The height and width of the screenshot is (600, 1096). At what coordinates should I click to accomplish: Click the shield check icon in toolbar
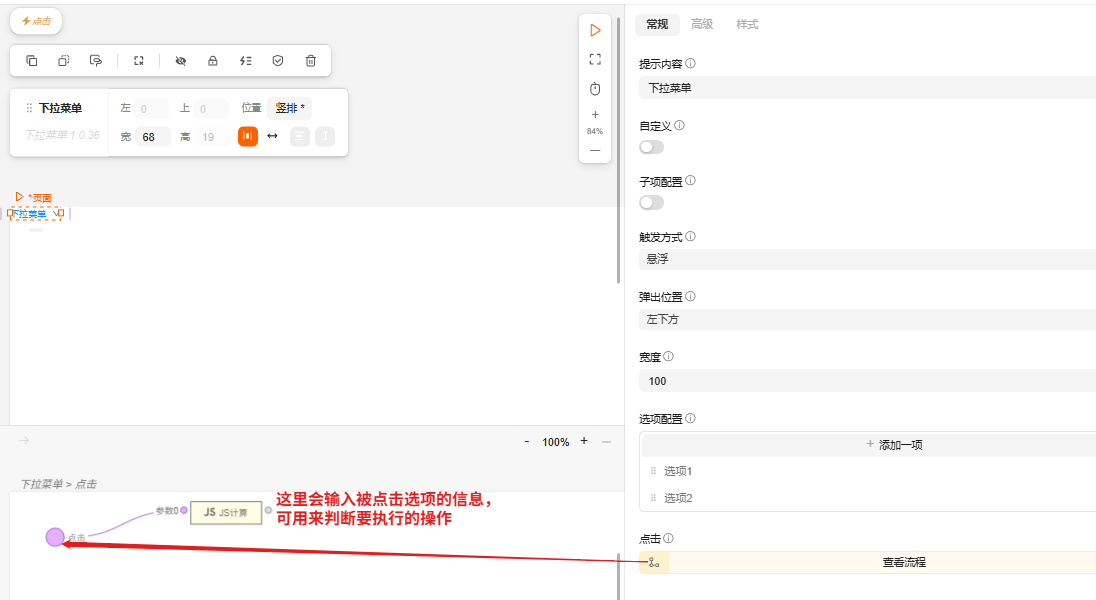pos(278,61)
